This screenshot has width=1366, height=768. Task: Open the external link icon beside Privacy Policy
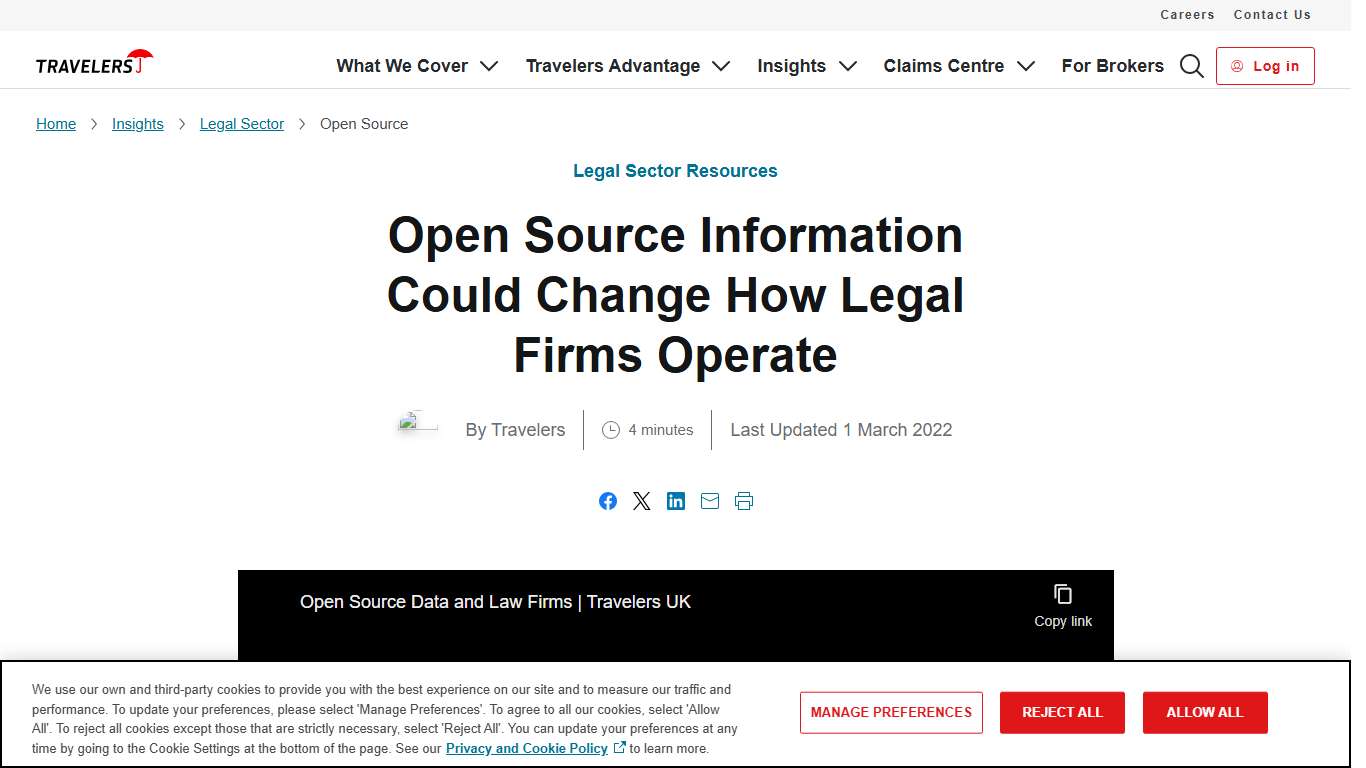pyautogui.click(x=619, y=746)
